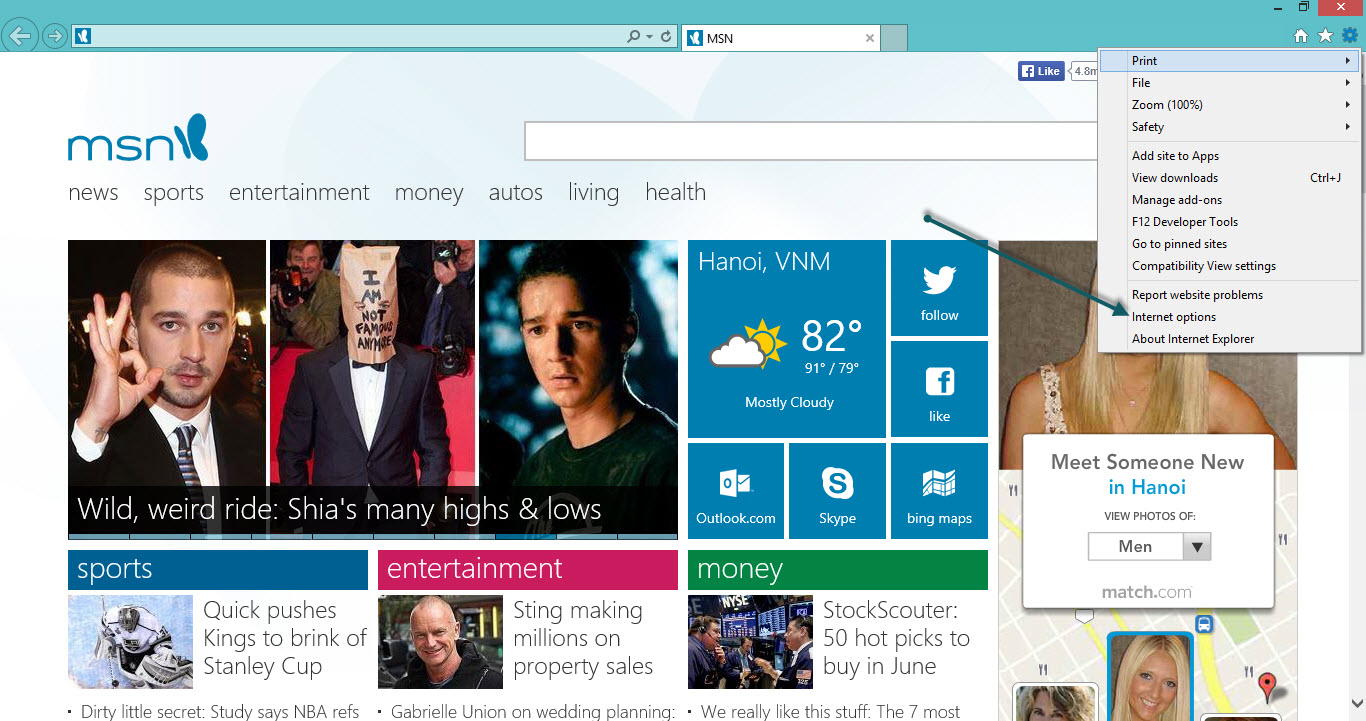The height and width of the screenshot is (721, 1366).
Task: Go back with the browser back arrow
Action: point(19,37)
